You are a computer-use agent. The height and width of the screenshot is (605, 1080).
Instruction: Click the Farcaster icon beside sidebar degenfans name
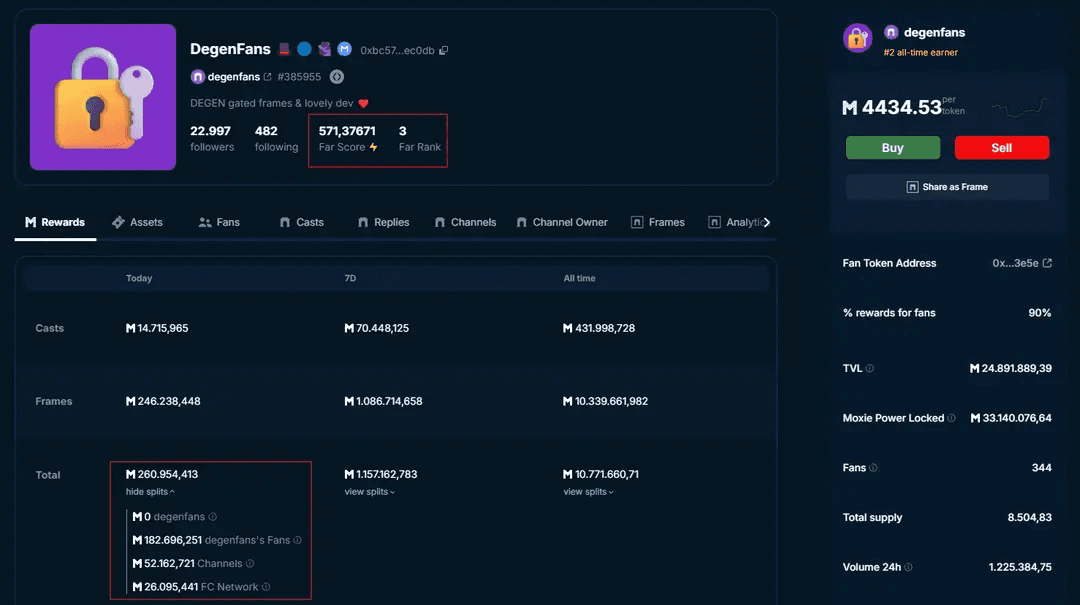(x=891, y=32)
